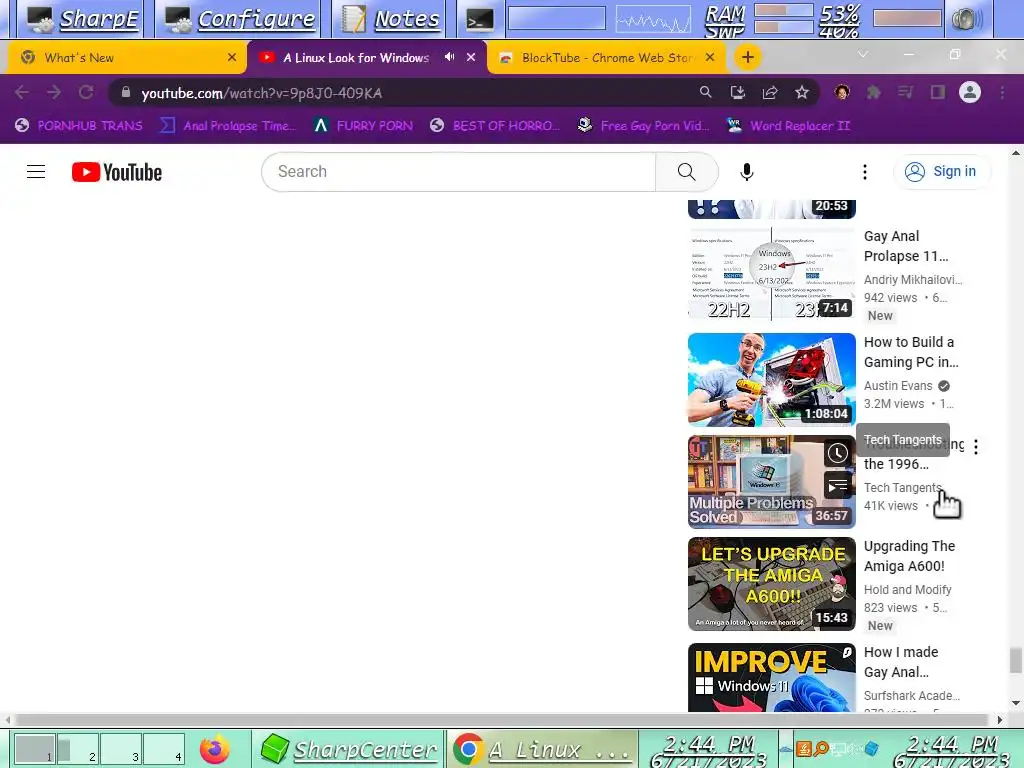Click the zoom magnifier icon in address bar
Viewport: 1024px width, 768px height.
[705, 92]
